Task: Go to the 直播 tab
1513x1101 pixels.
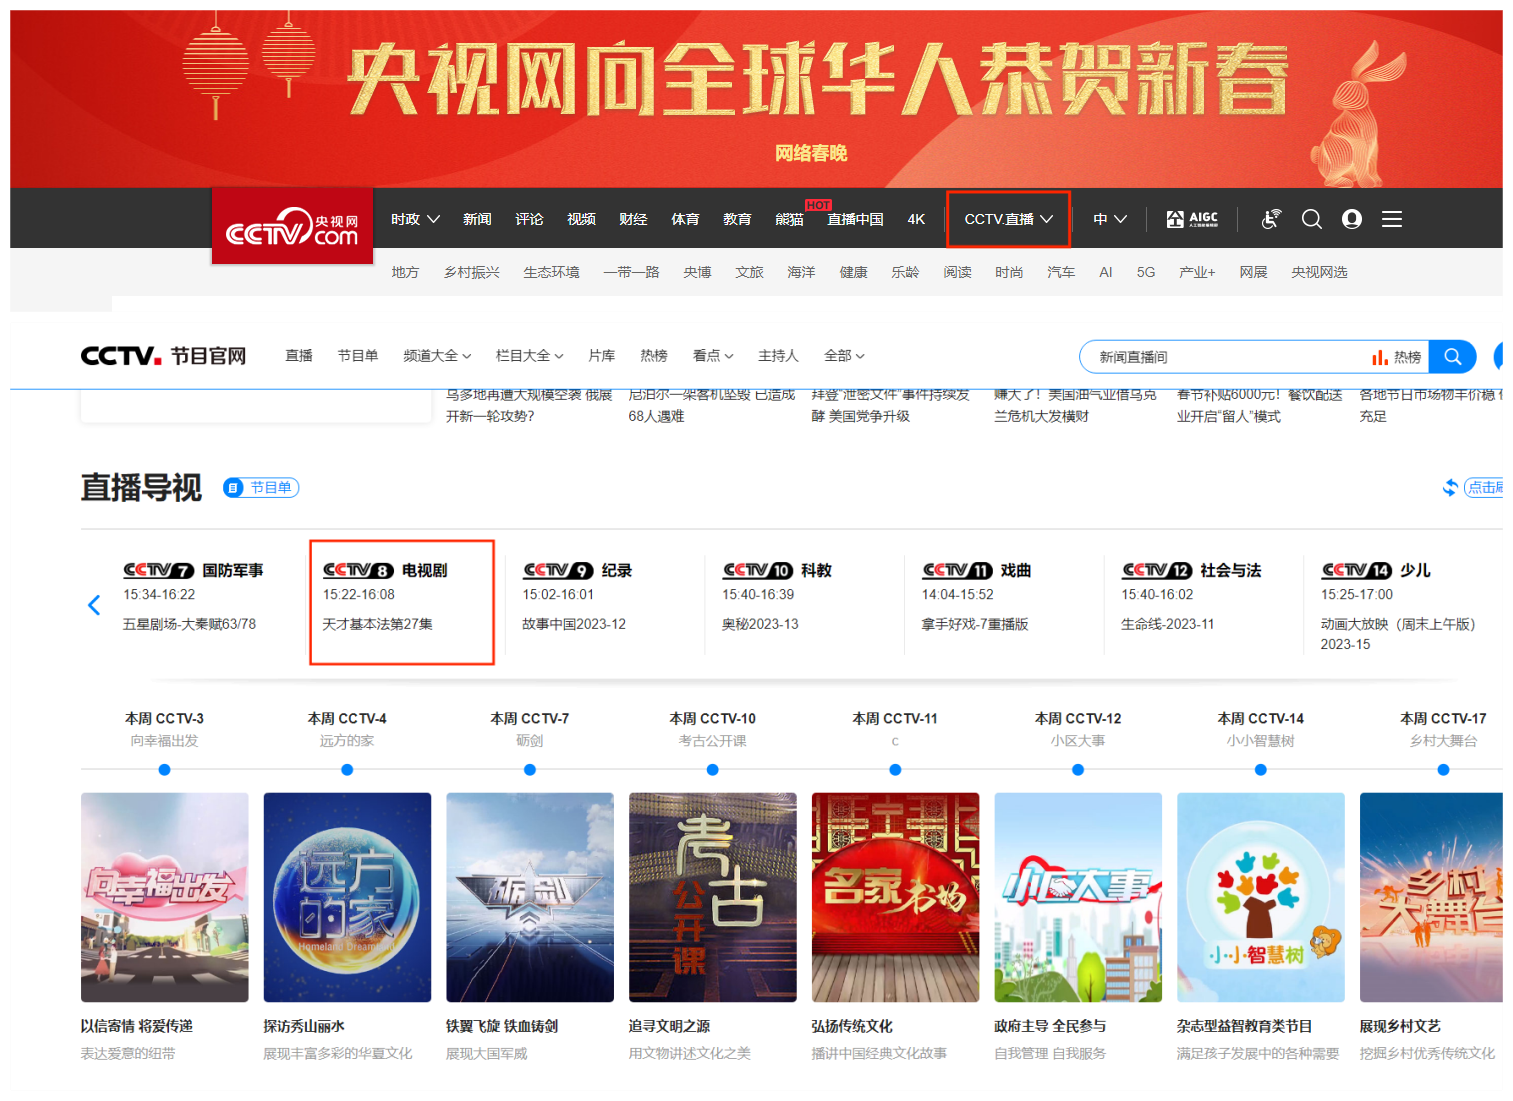Action: click(x=299, y=356)
